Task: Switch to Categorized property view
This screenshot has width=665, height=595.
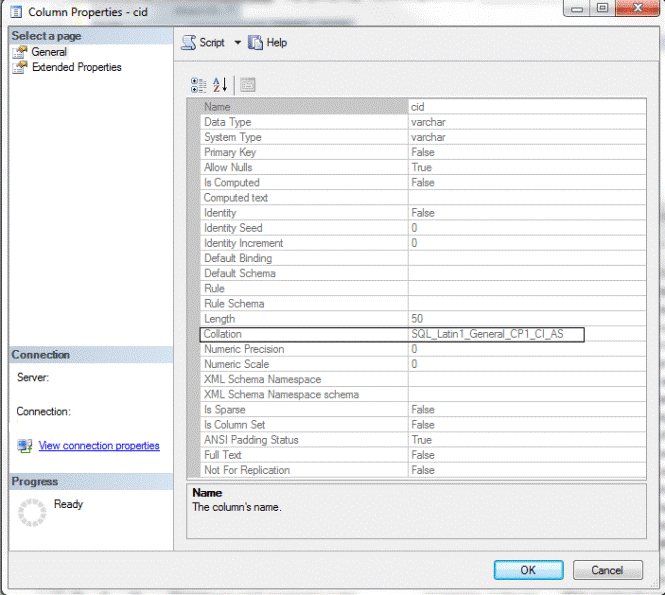Action: point(198,85)
